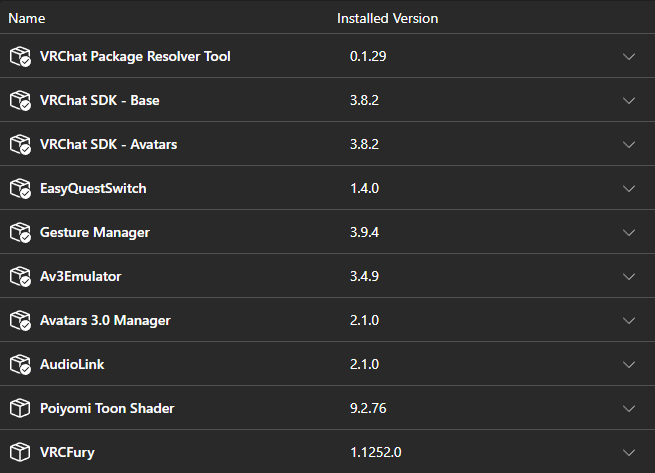Click the EasyQuestSwitch package icon
Screen dimensions: 655x473
click(20, 188)
